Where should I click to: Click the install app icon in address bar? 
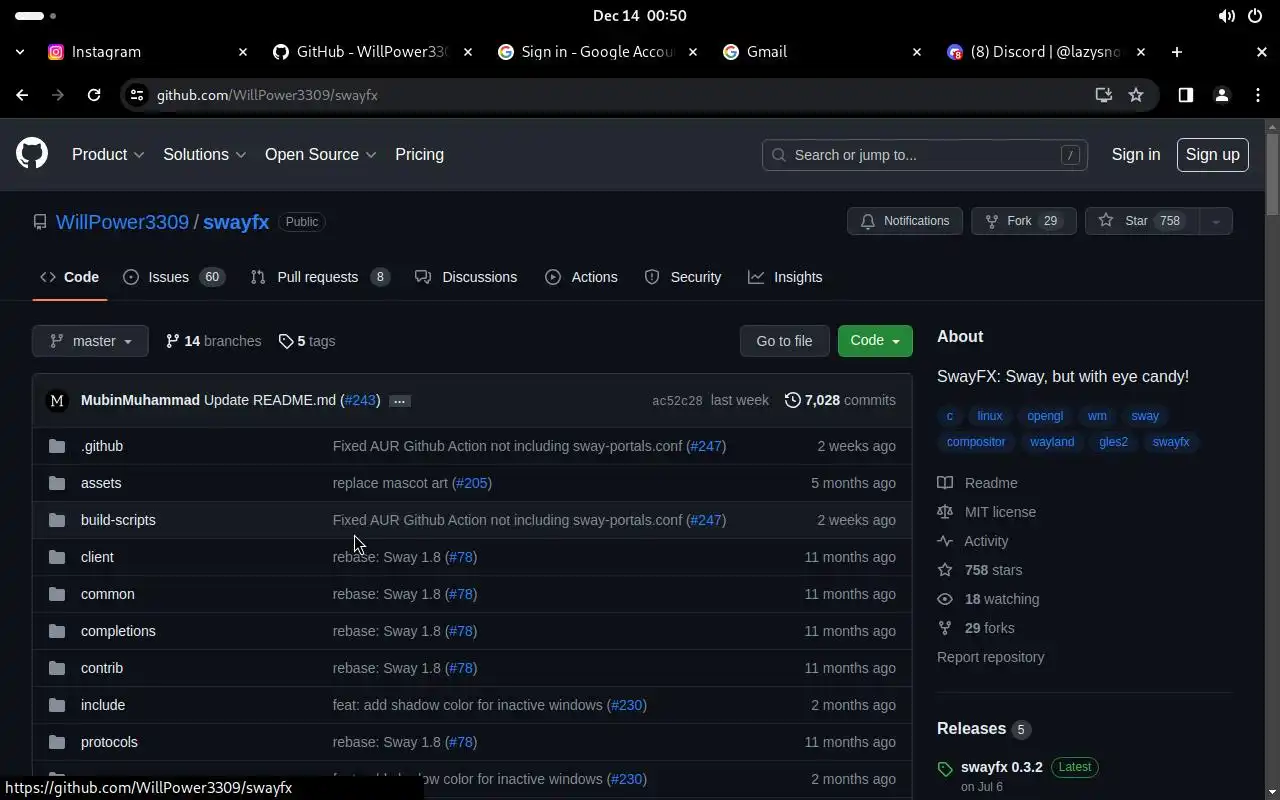(1104, 95)
